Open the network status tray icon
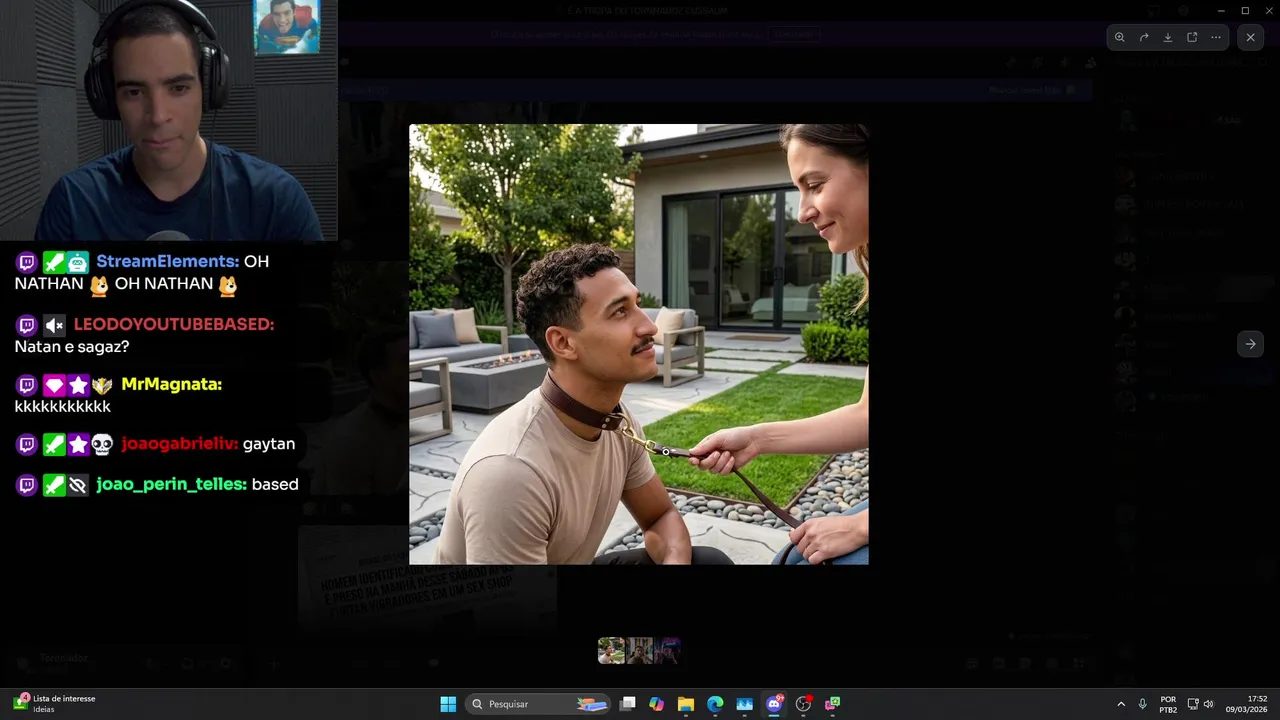 1193,704
